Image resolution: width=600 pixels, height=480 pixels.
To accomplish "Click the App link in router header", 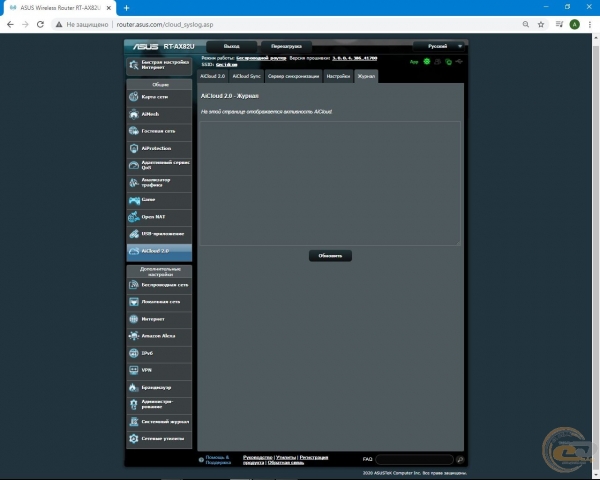I will click(414, 62).
